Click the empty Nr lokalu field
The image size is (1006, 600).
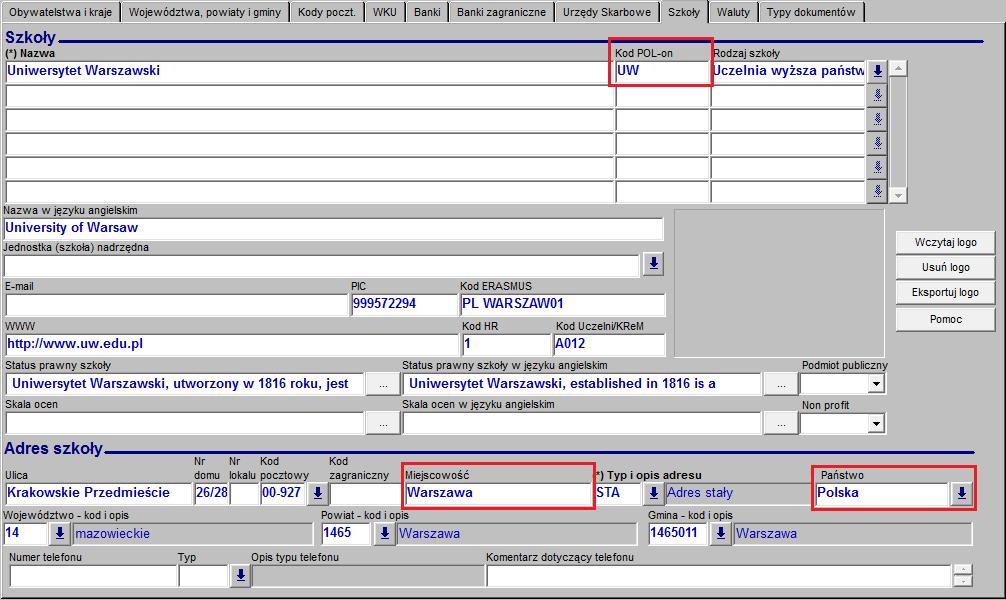244,493
